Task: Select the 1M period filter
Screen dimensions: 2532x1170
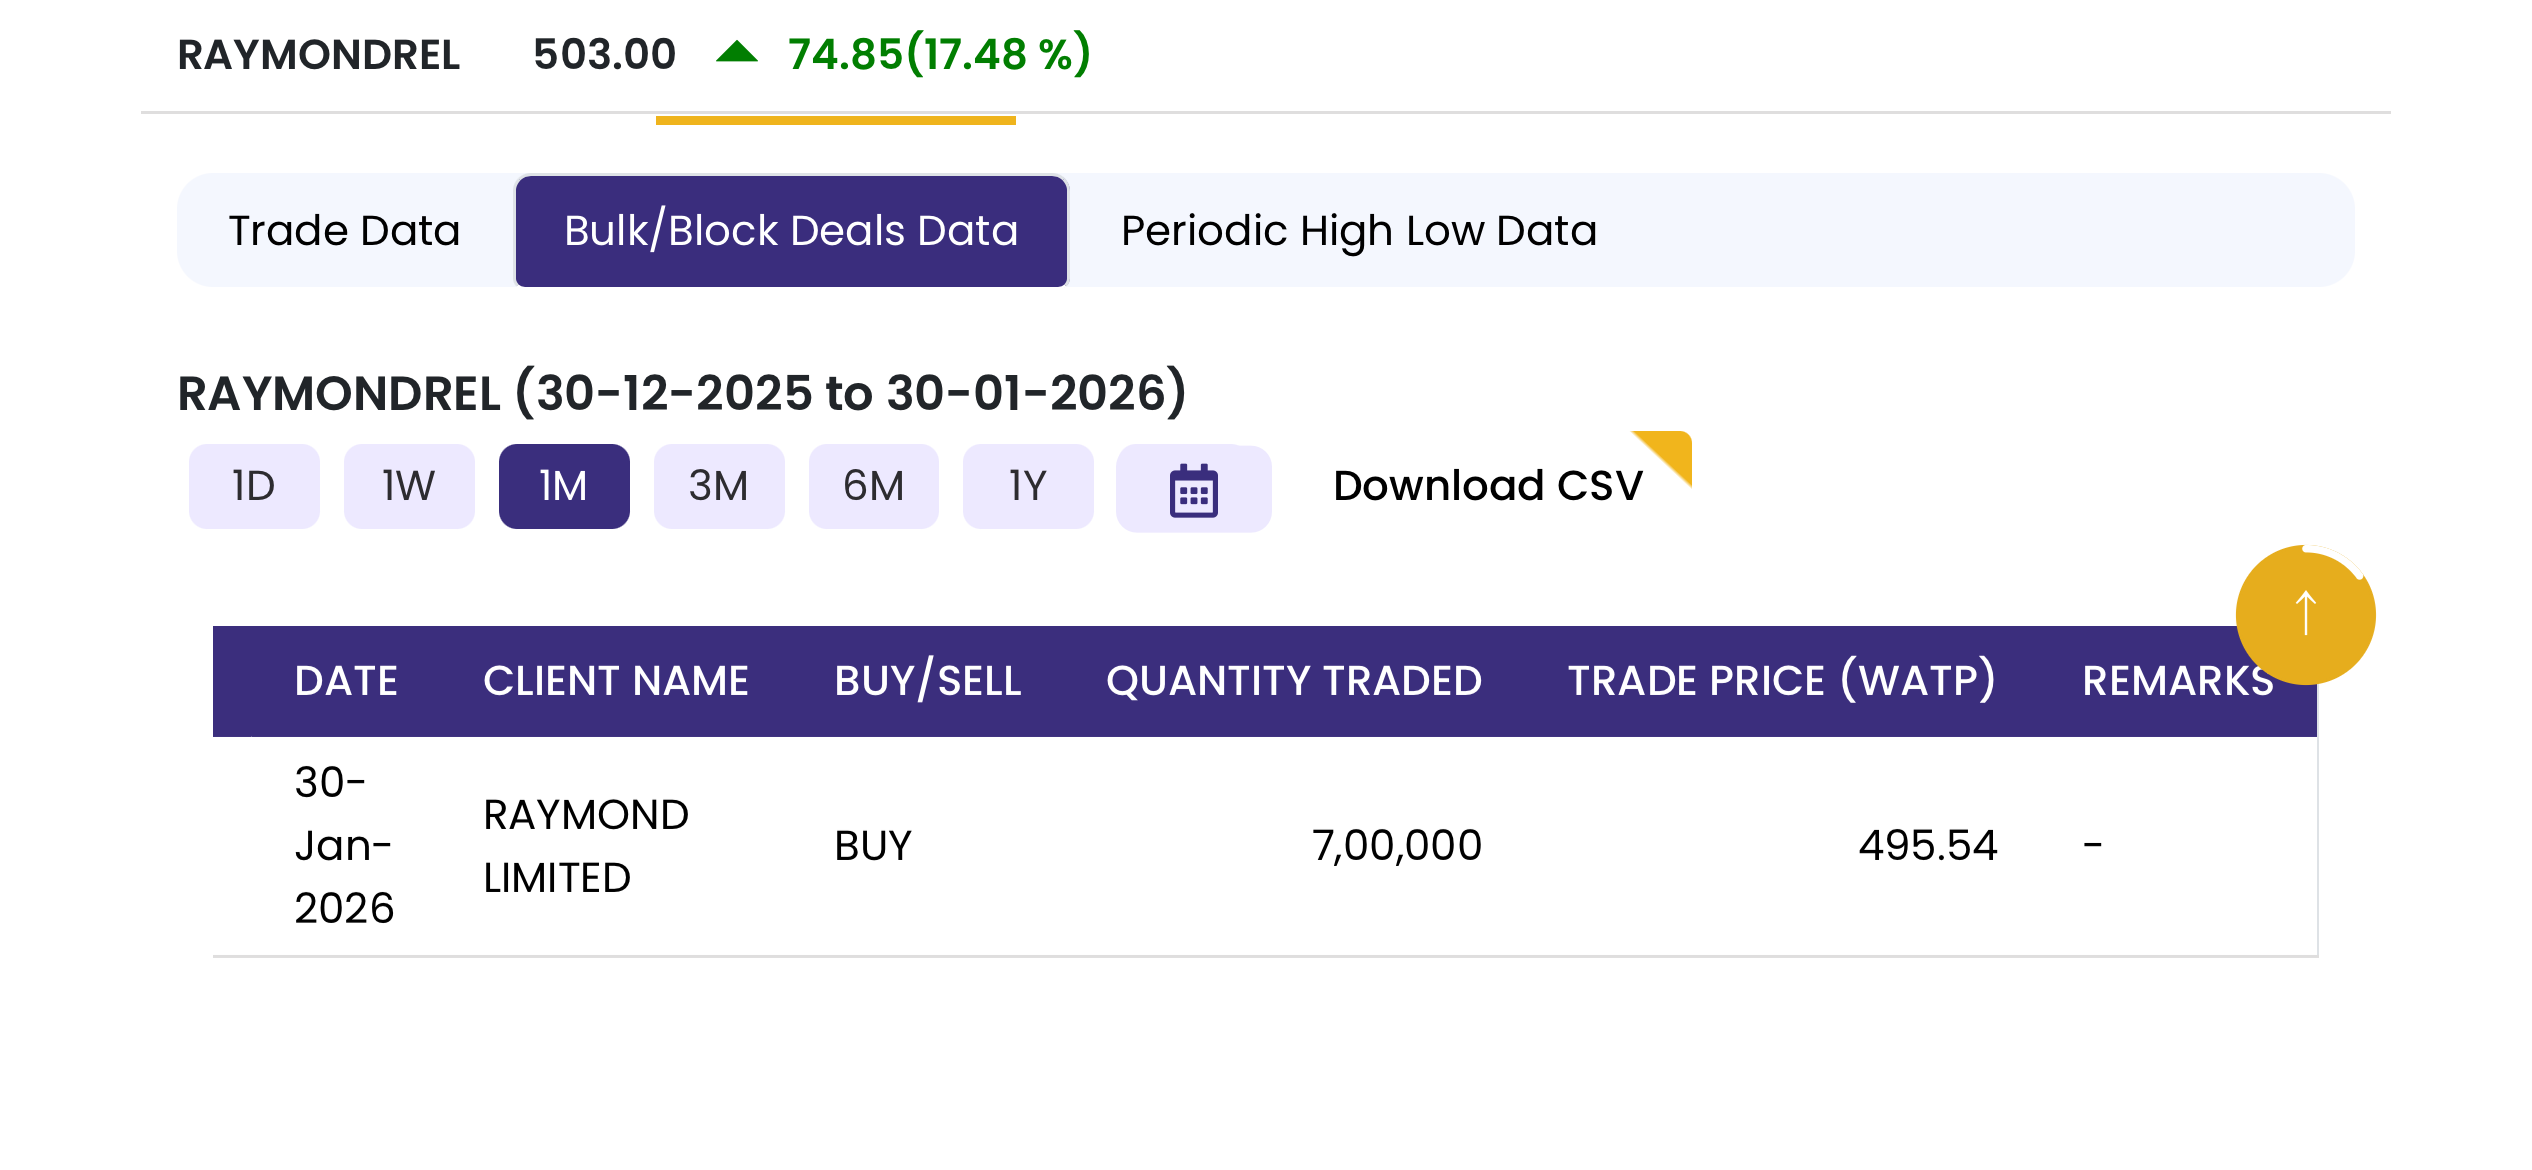Action: click(564, 486)
